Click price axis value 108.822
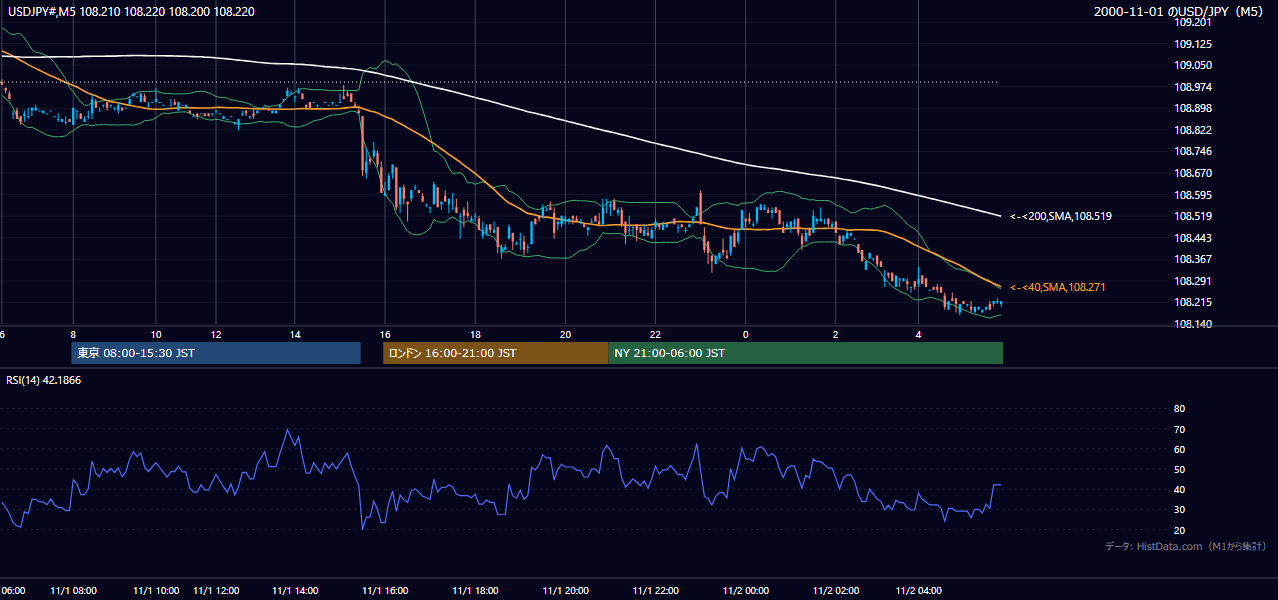 pos(1192,130)
